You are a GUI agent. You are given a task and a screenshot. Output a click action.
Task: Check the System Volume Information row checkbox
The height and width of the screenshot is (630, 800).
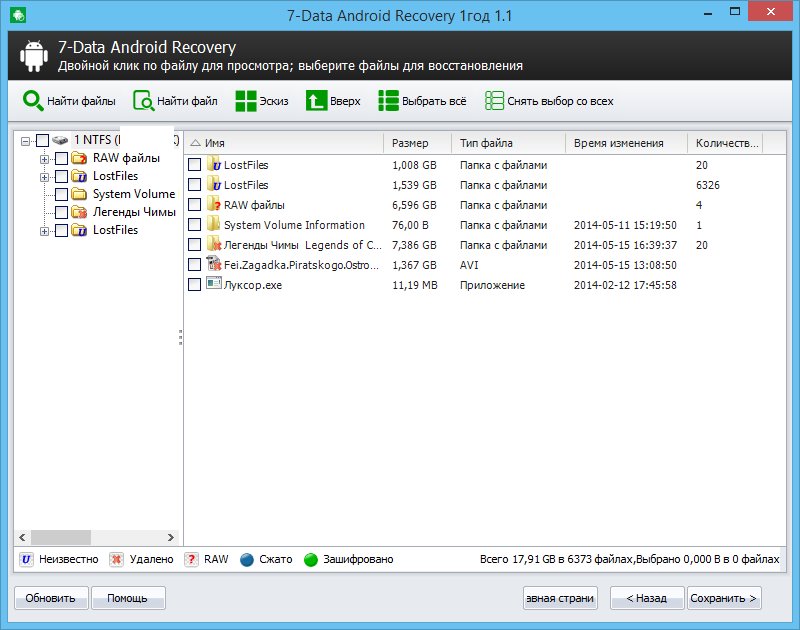194,224
